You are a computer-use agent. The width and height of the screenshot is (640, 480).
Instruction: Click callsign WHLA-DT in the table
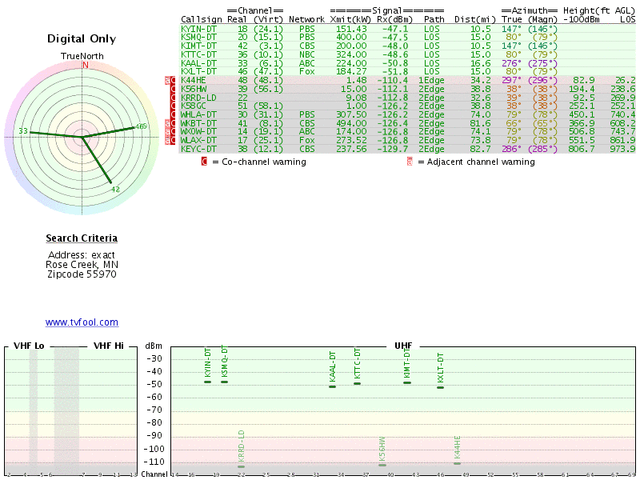[199, 115]
